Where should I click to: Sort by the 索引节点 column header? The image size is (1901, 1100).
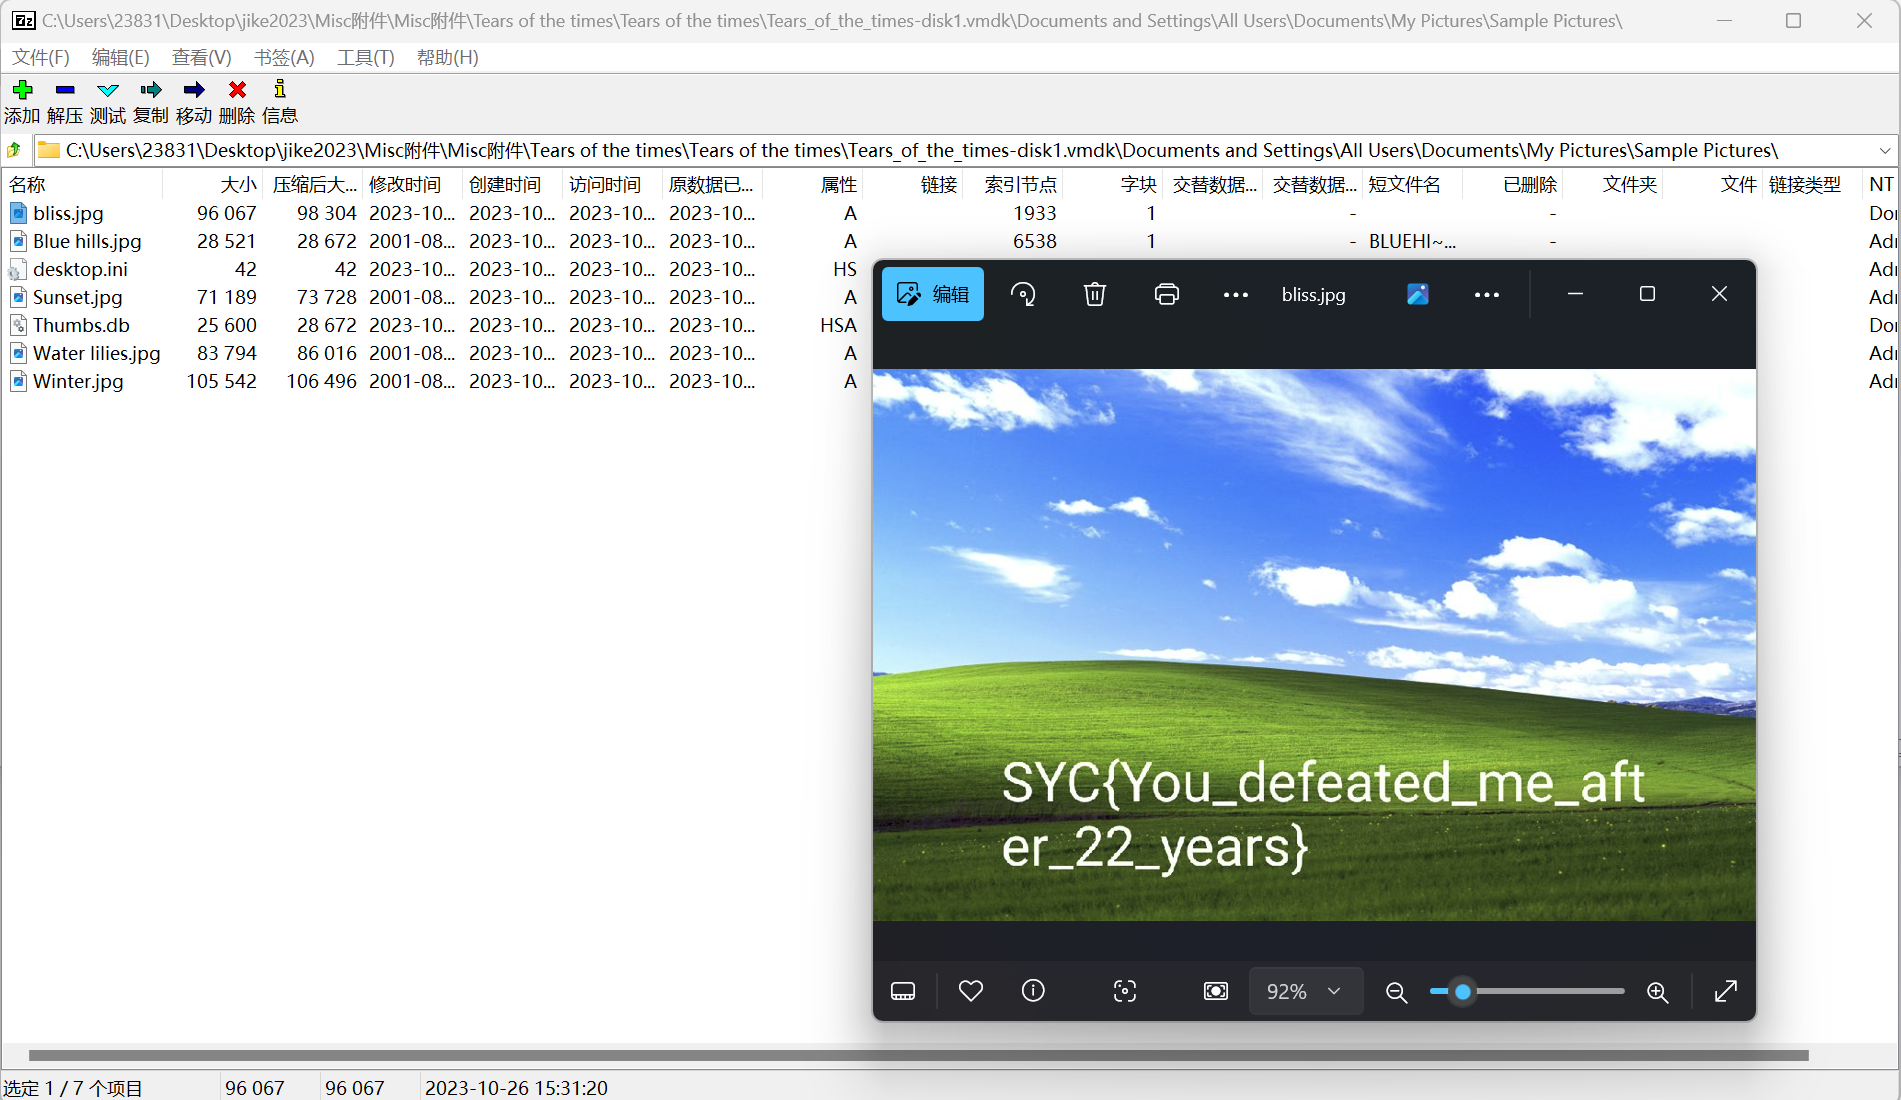1012,185
